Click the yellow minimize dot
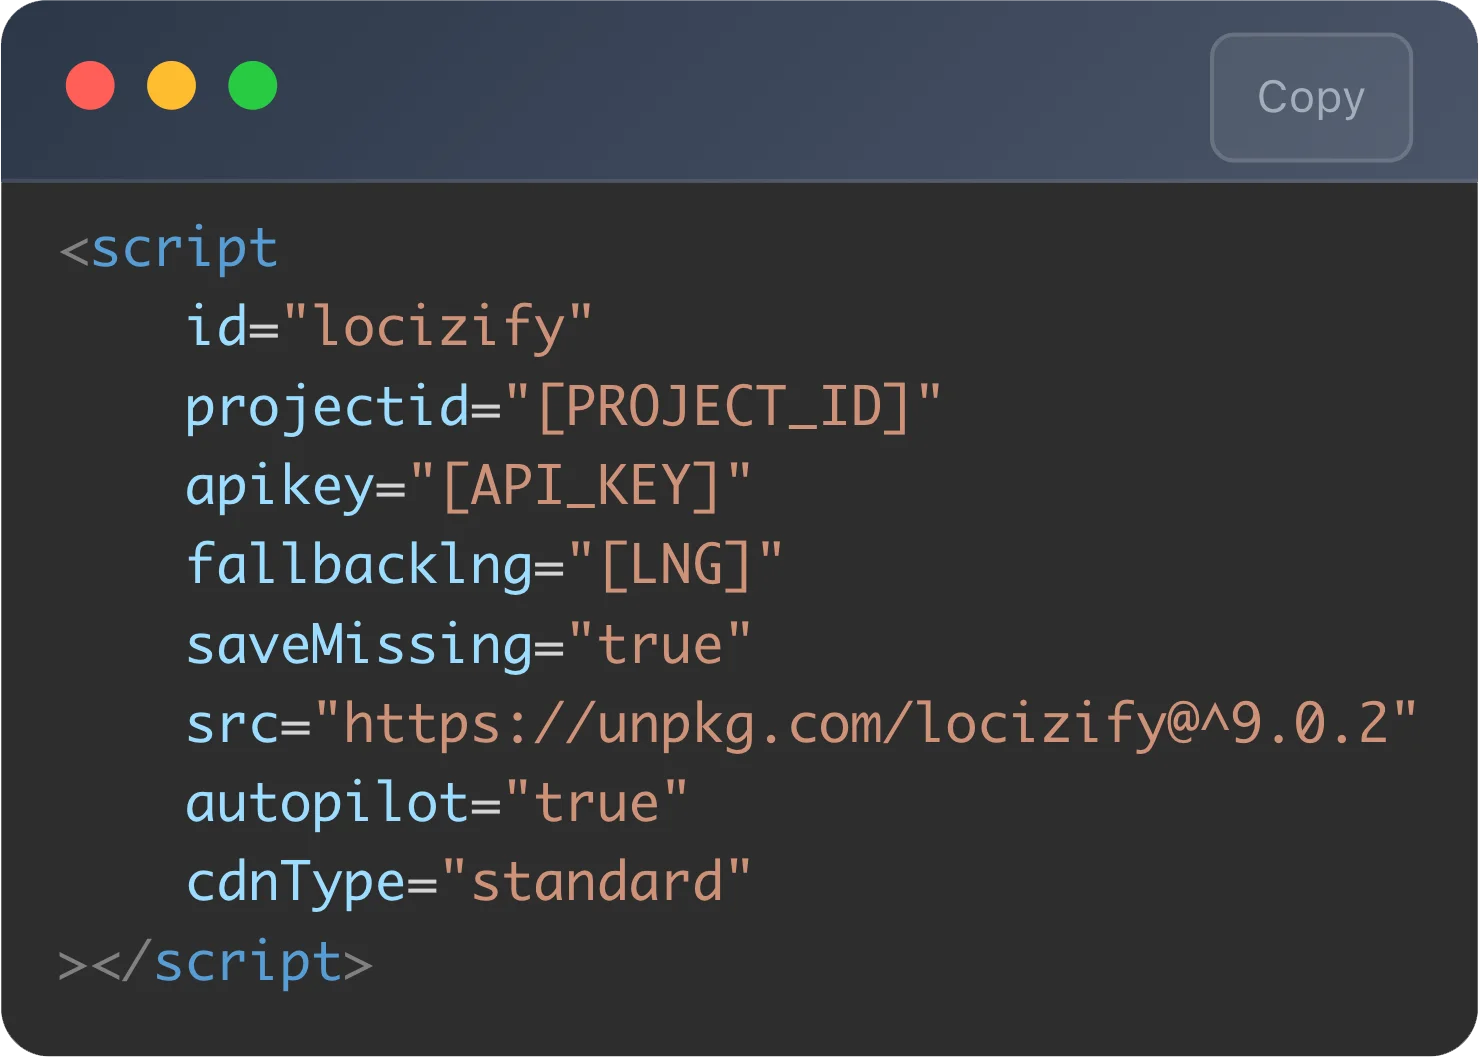This screenshot has width=1479, height=1057. [171, 86]
